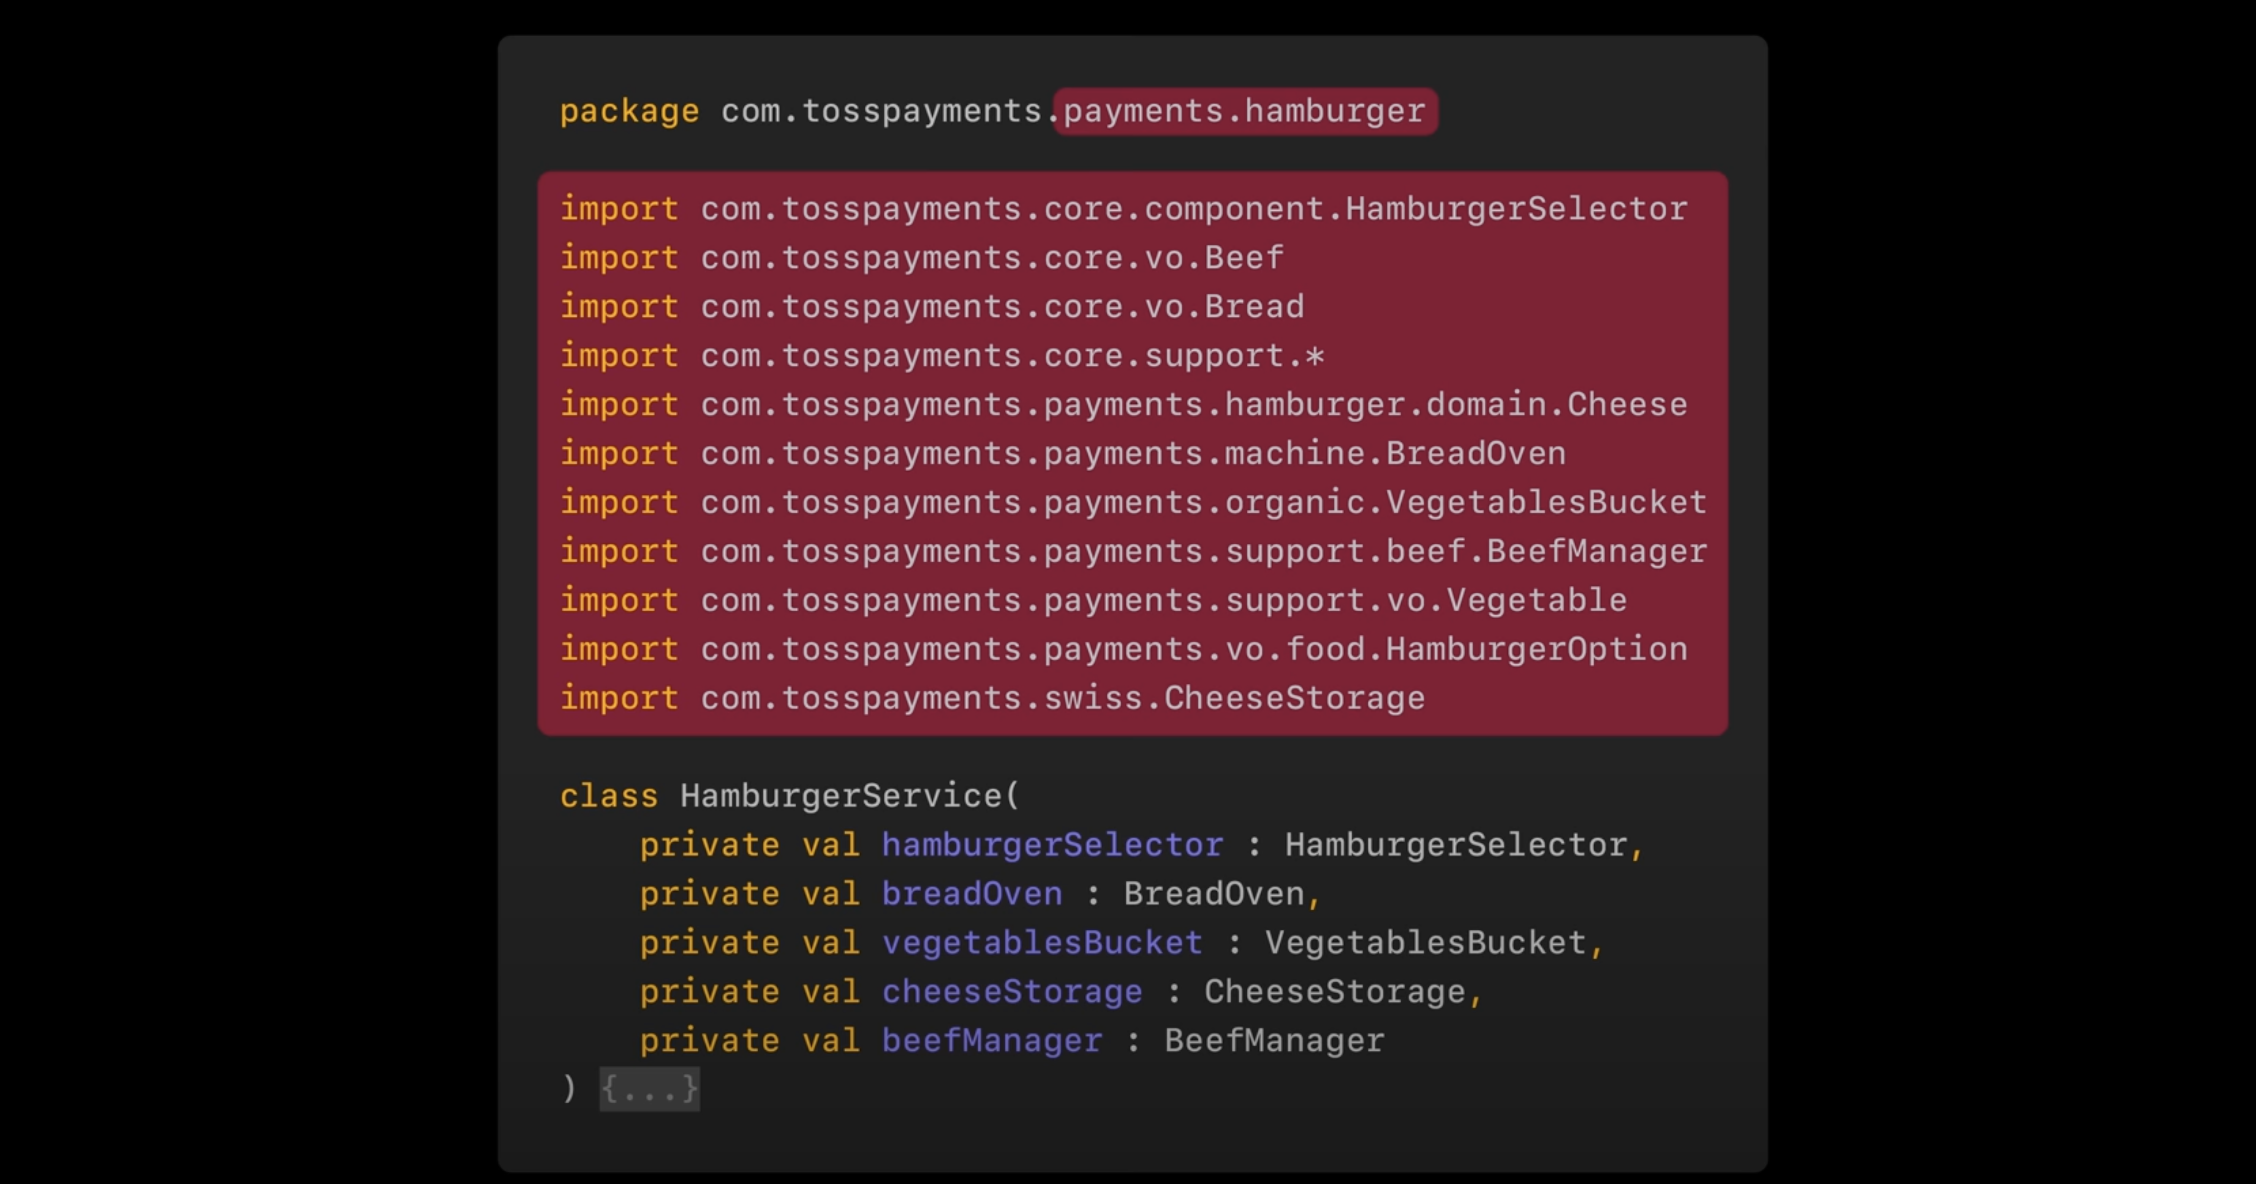The width and height of the screenshot is (2256, 1184).
Task: Click the hamburgerSelector property name
Action: pos(1052,845)
